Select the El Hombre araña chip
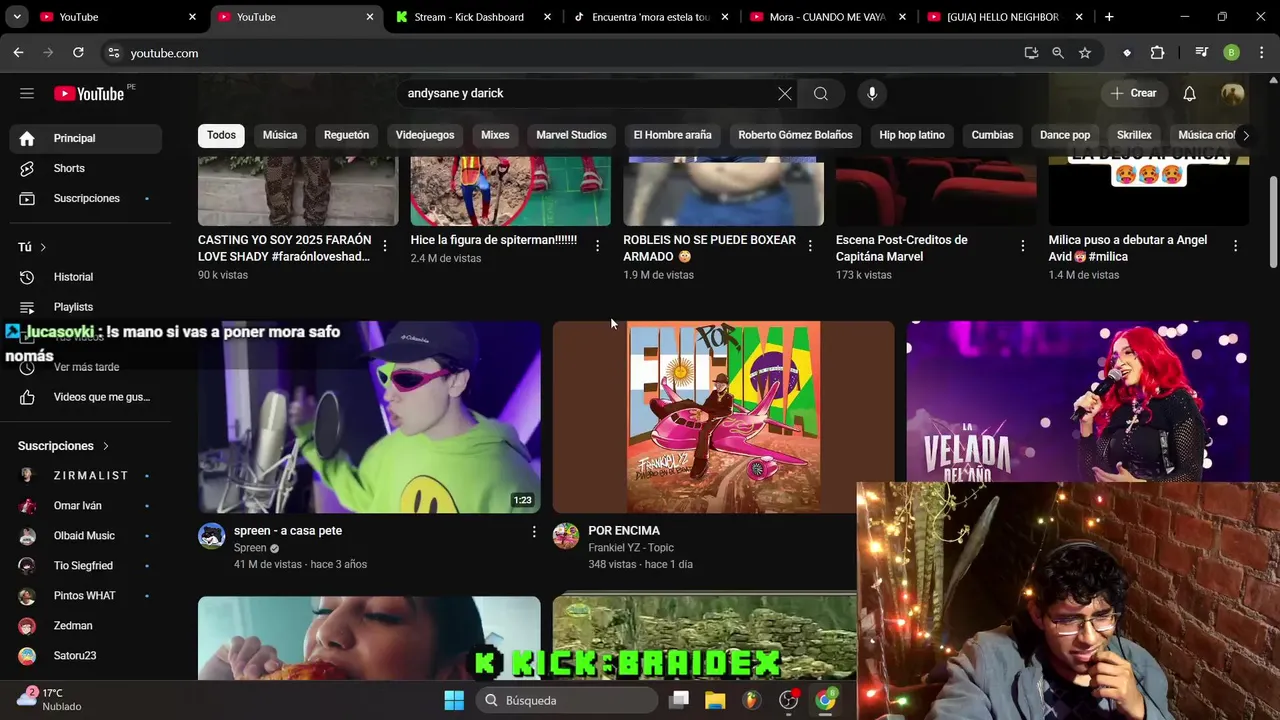Viewport: 1280px width, 720px height. point(672,135)
